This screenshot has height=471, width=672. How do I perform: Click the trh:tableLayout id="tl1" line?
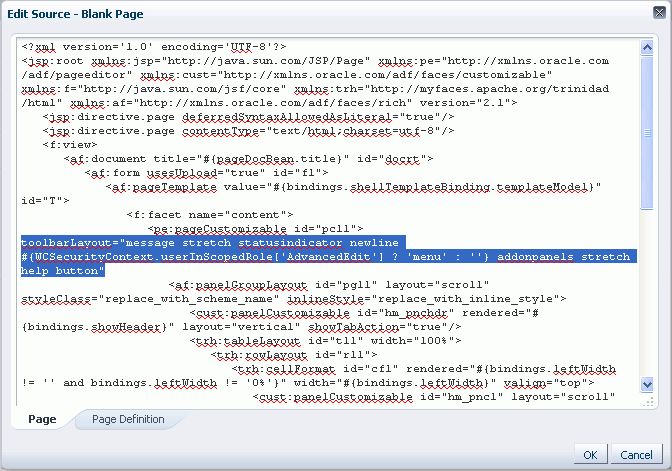pos(326,341)
